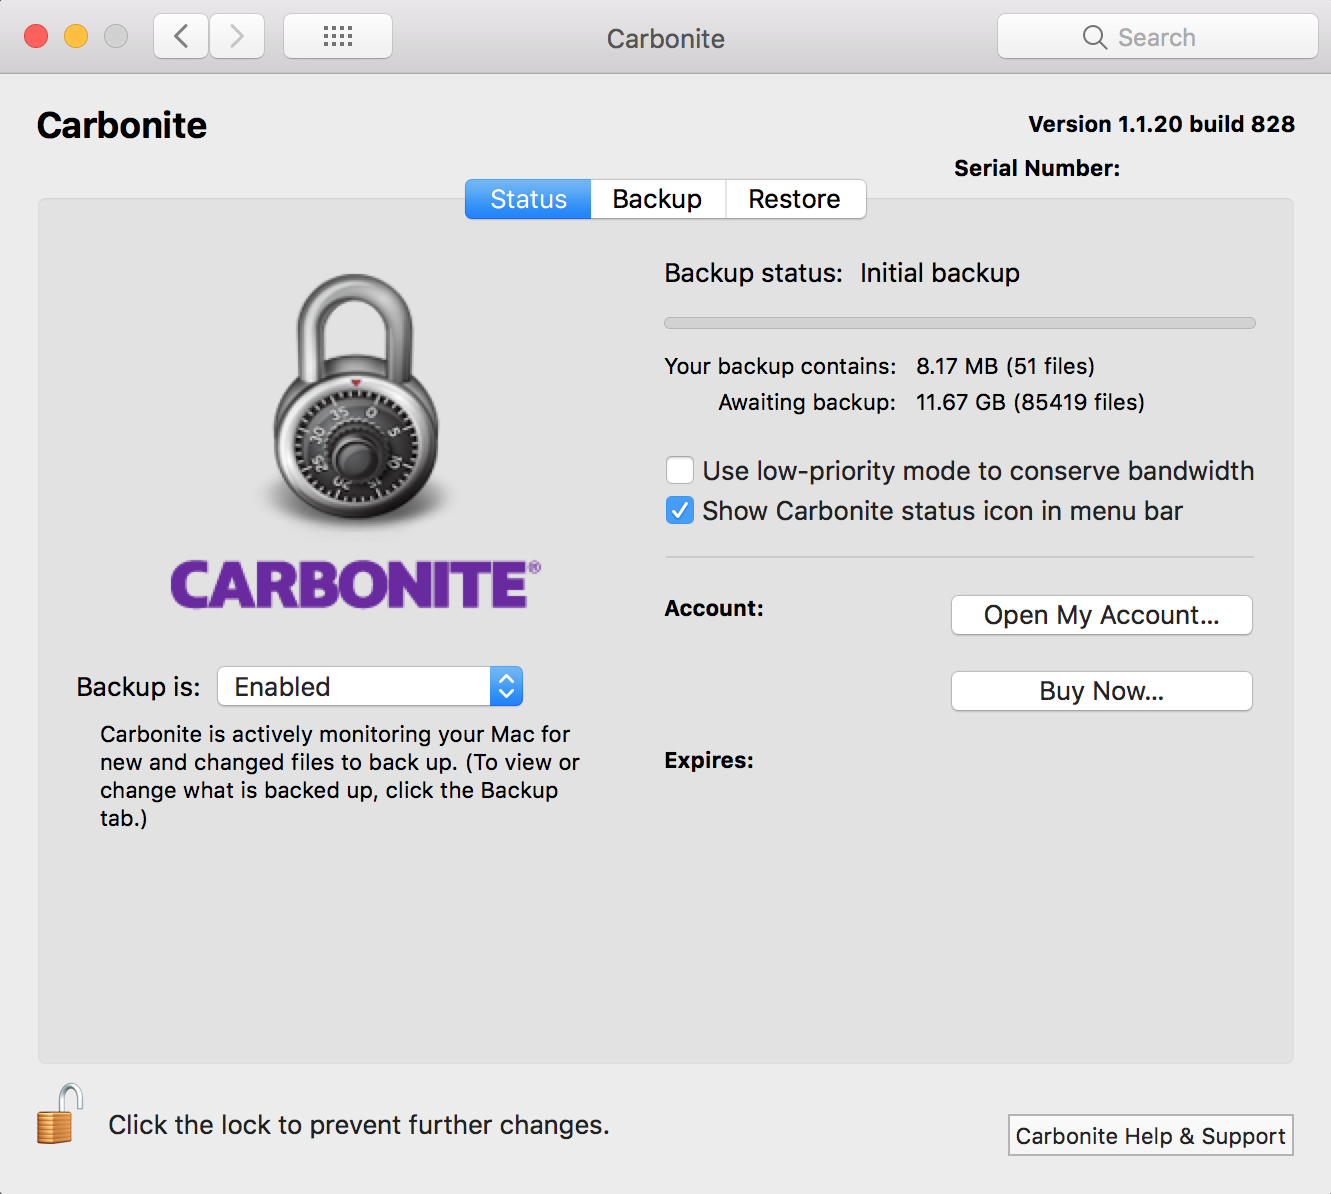Viewport: 1331px width, 1194px height.
Task: Uncheck Show Carbonite status icon in menu bar
Action: (x=680, y=511)
